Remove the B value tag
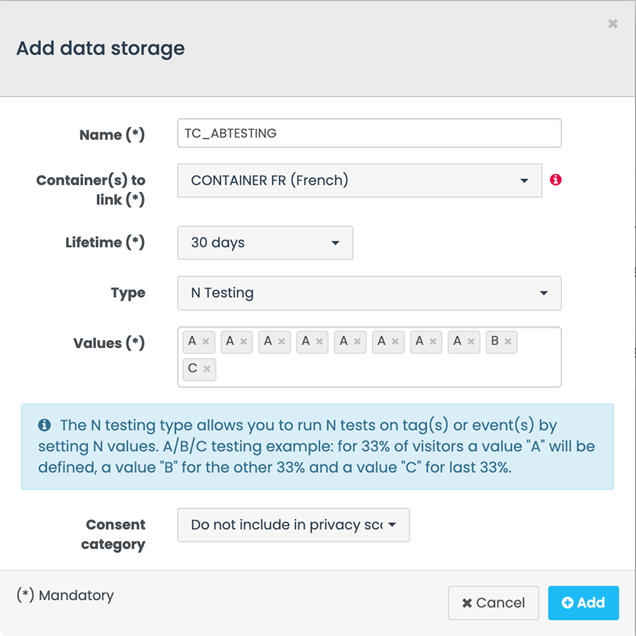Screen dimensions: 636x636 pos(508,342)
